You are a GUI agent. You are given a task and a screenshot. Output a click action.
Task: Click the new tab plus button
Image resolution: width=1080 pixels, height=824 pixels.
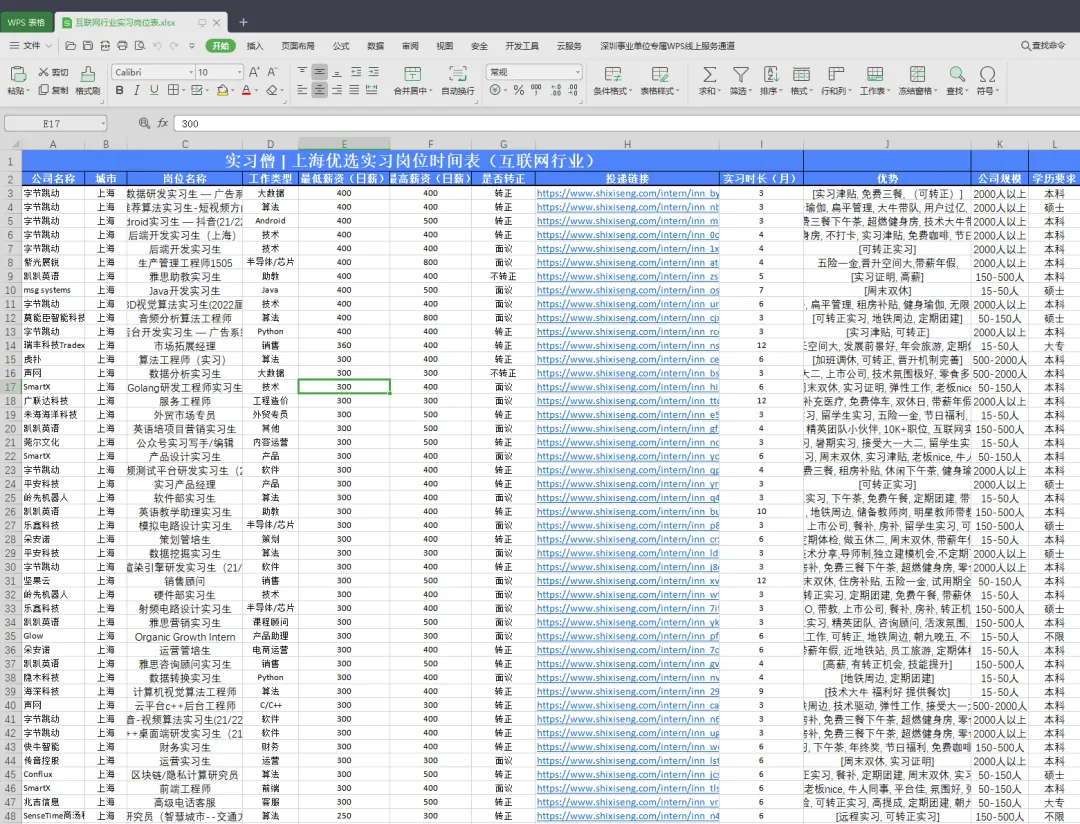(x=243, y=22)
